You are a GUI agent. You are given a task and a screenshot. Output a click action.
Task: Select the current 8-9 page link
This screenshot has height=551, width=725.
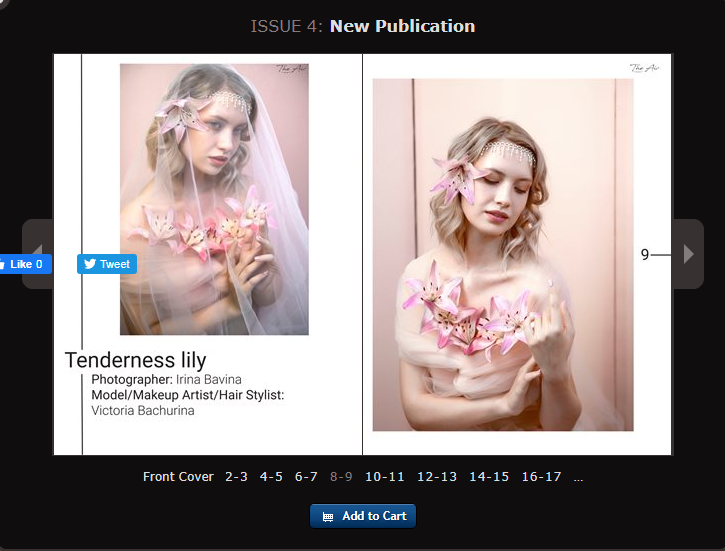[x=341, y=477]
